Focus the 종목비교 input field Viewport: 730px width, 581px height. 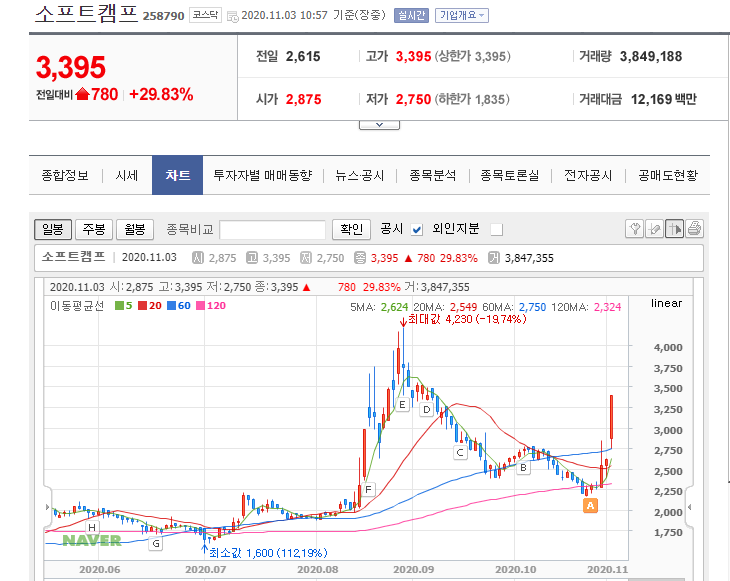272,230
